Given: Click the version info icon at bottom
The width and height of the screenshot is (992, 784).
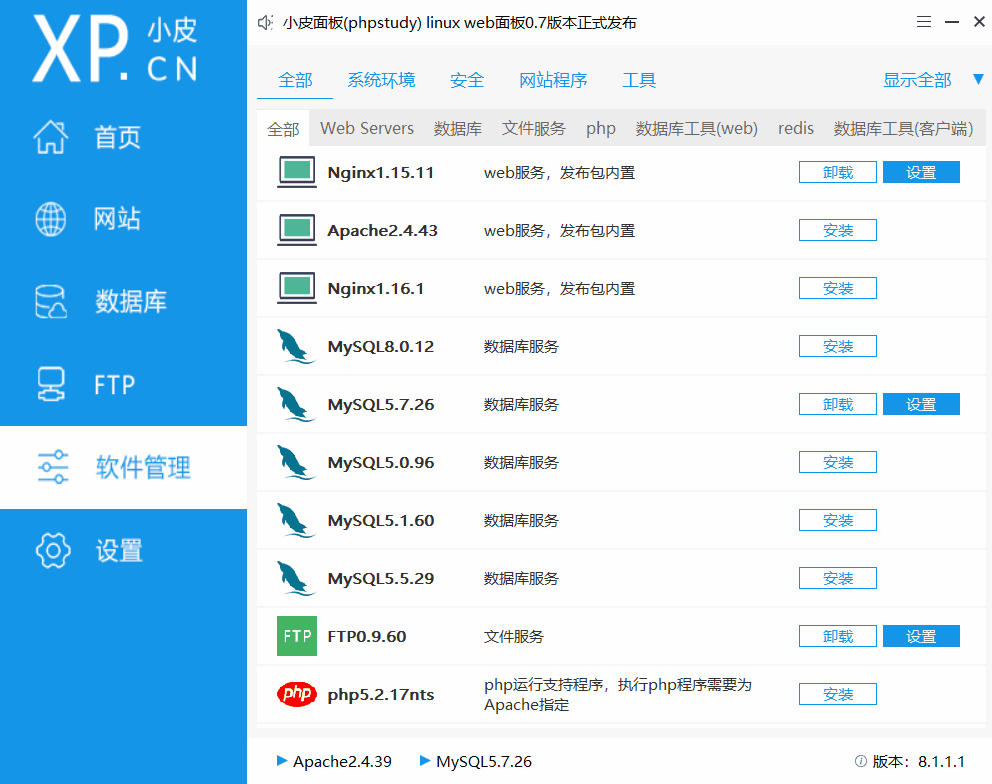Looking at the screenshot, I should [860, 762].
